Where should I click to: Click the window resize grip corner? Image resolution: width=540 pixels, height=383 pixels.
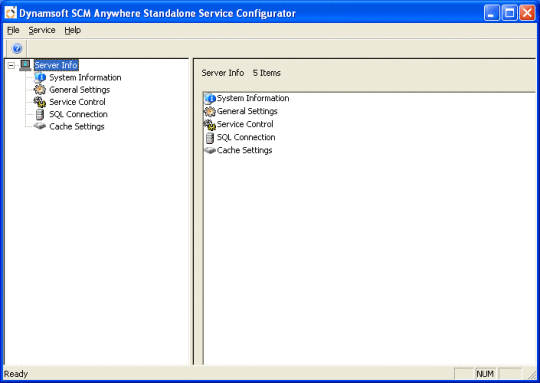[x=532, y=374]
